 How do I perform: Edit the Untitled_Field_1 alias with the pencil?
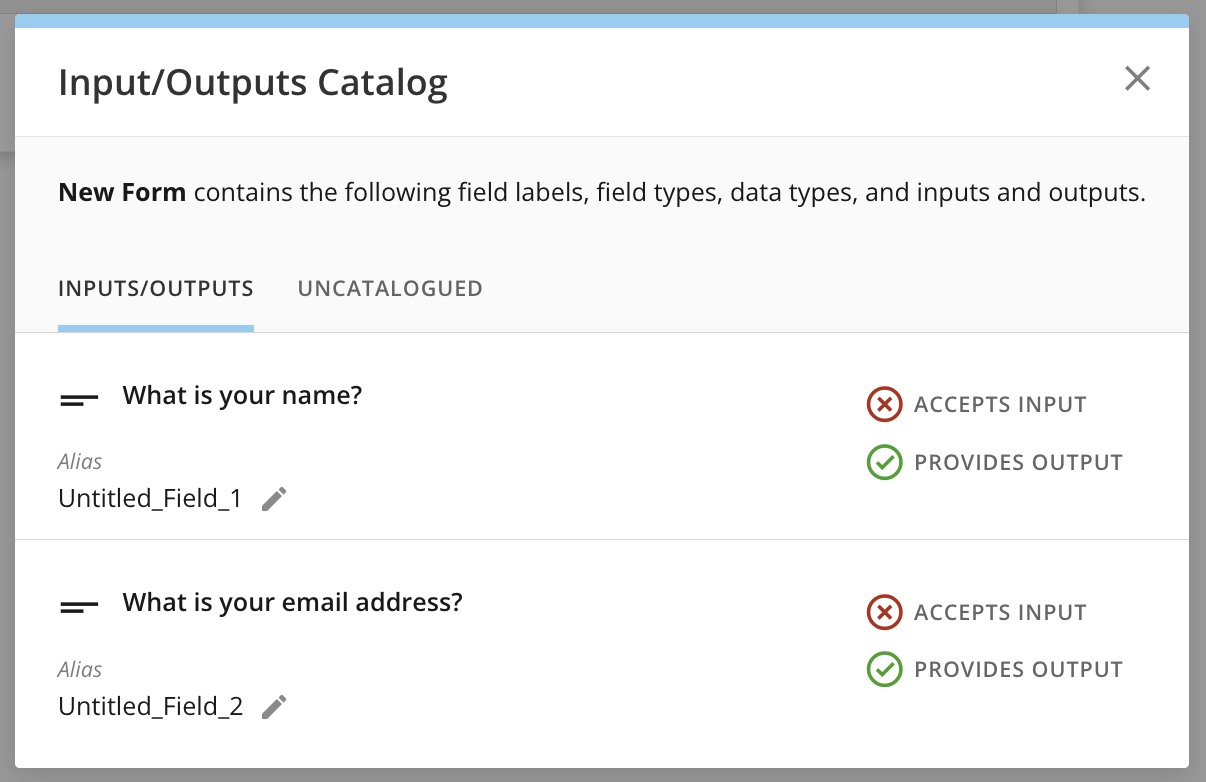coord(274,499)
